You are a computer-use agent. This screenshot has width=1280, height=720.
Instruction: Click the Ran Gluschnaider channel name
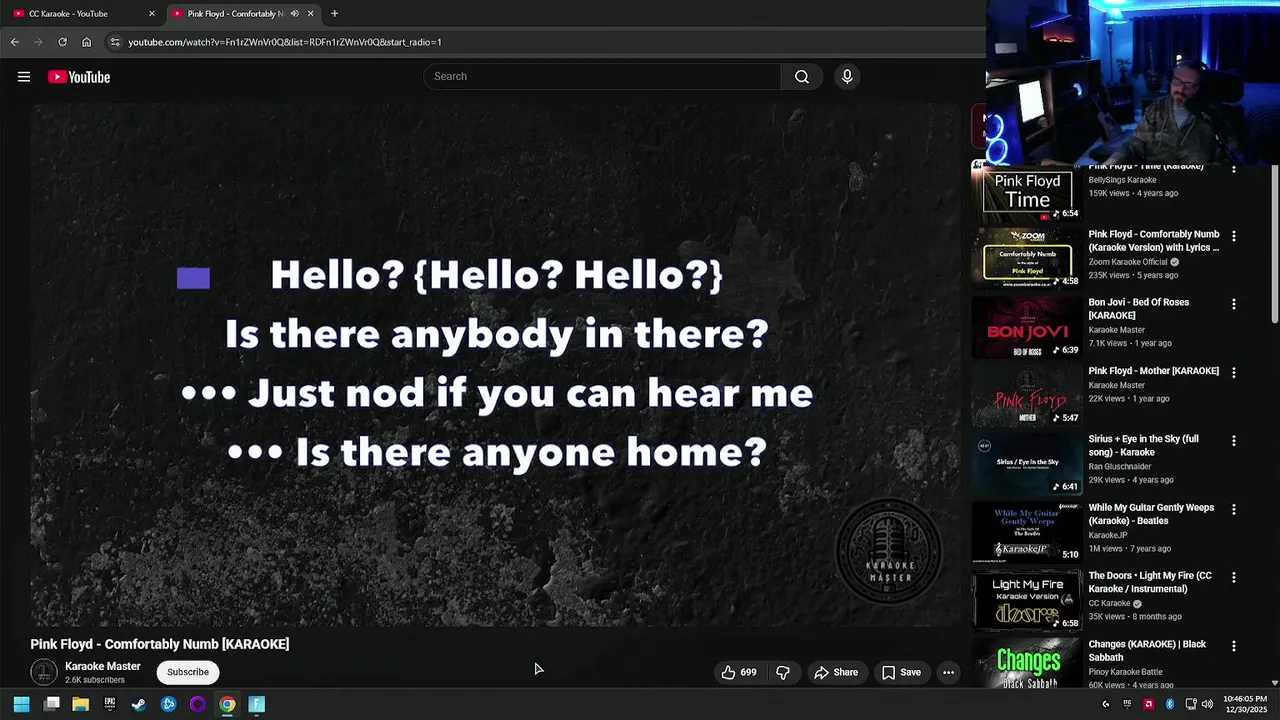pyautogui.click(x=1120, y=467)
